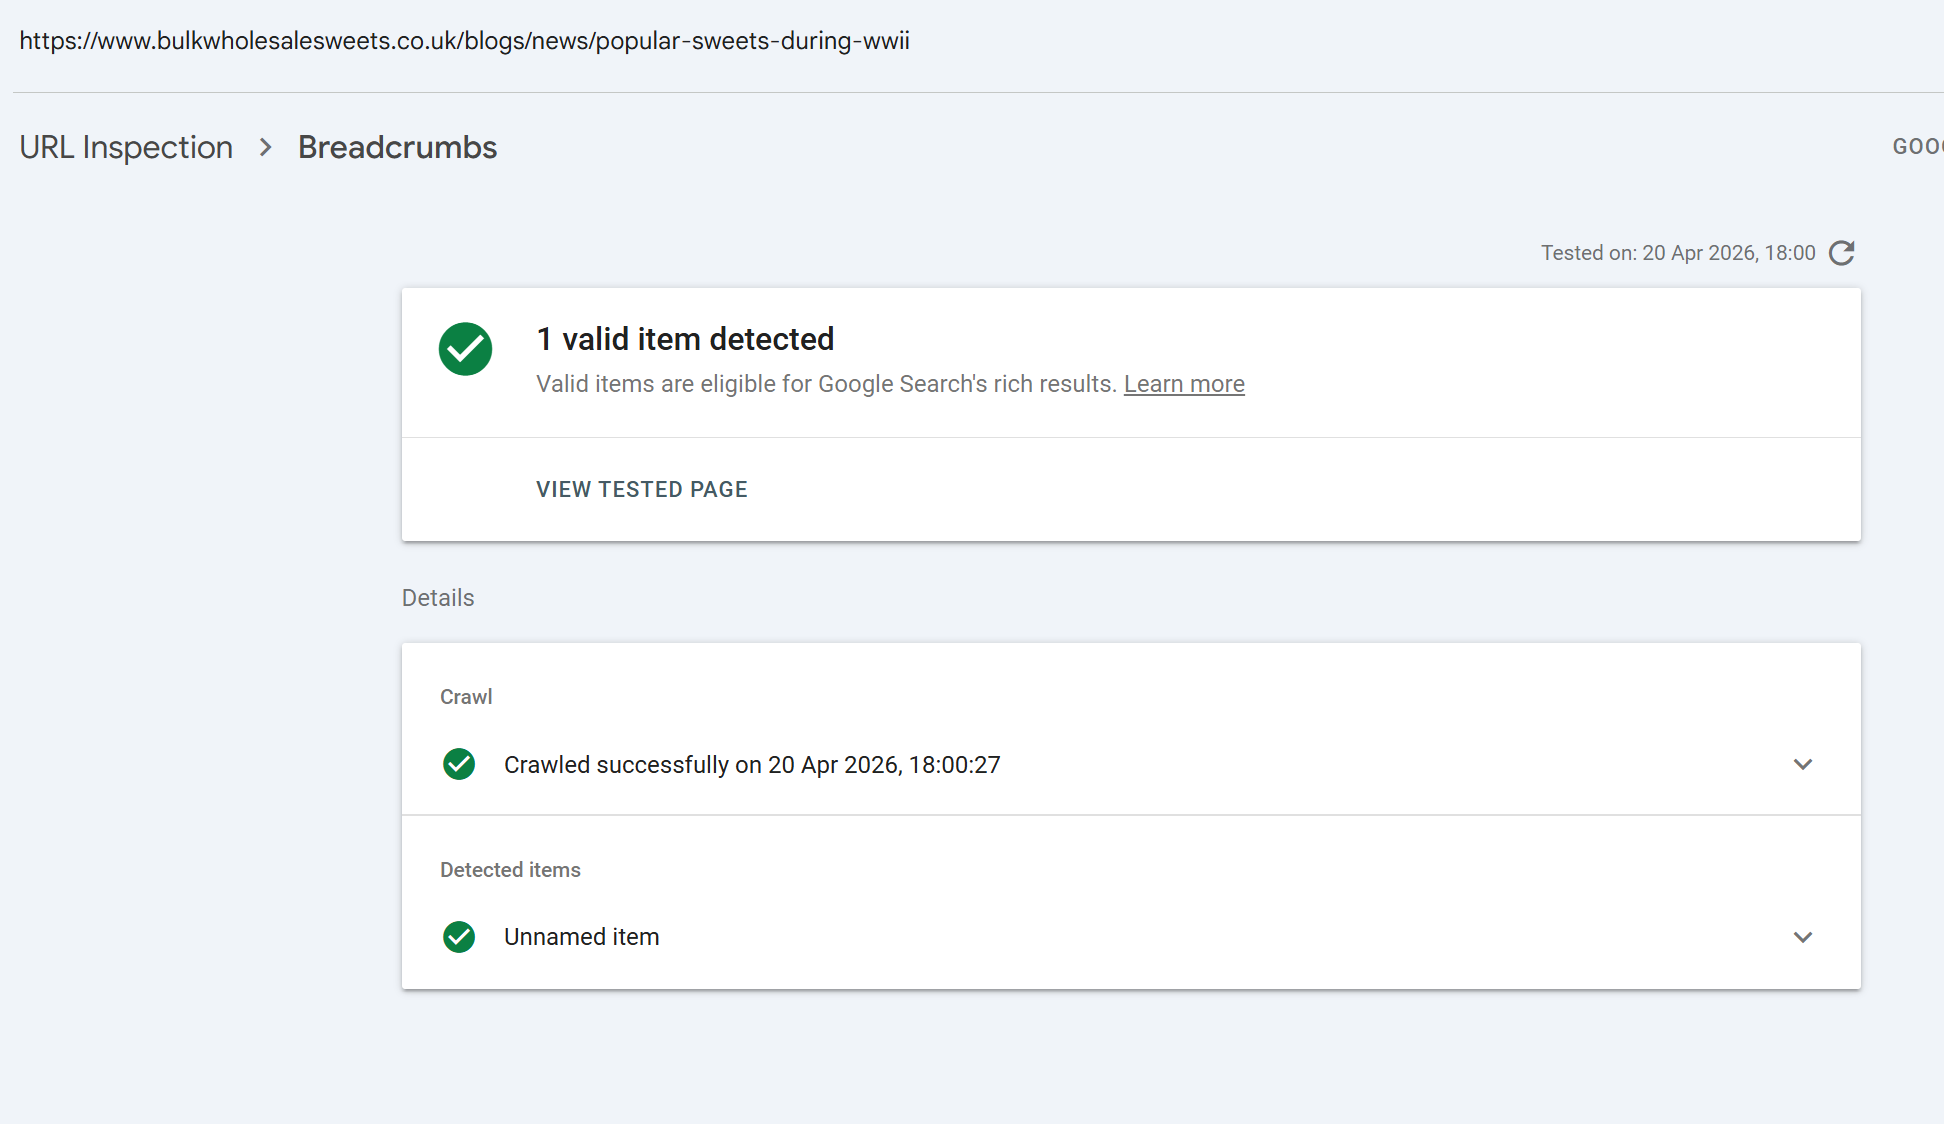
Task: Click the Unnamed item label
Action: click(x=581, y=937)
